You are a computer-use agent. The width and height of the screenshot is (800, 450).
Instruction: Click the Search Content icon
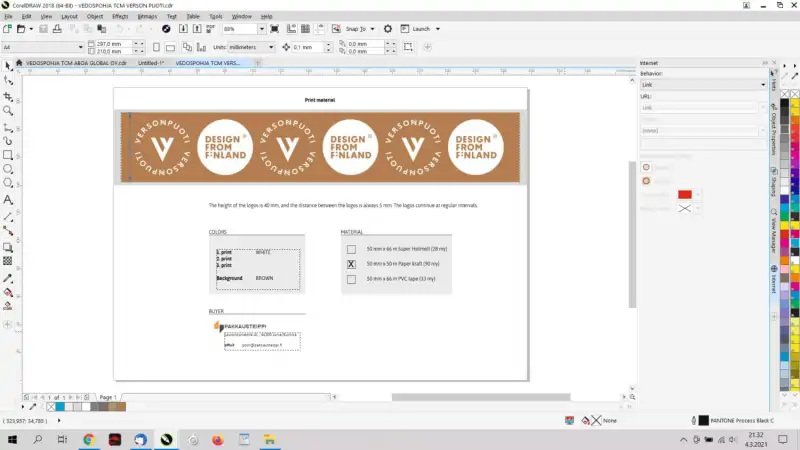tap(166, 29)
